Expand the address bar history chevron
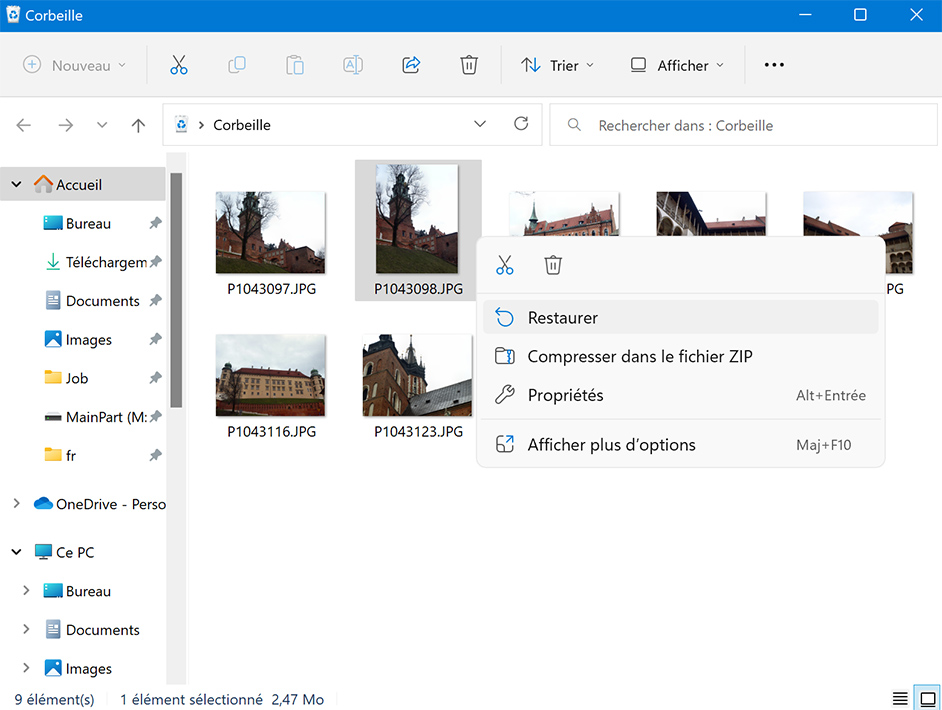The image size is (942, 710). click(x=479, y=124)
